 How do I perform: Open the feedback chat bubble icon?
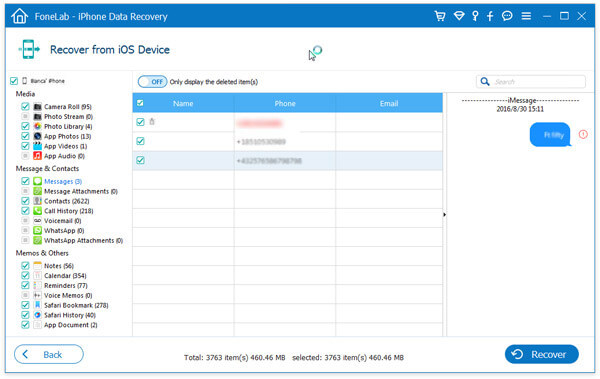click(x=507, y=16)
